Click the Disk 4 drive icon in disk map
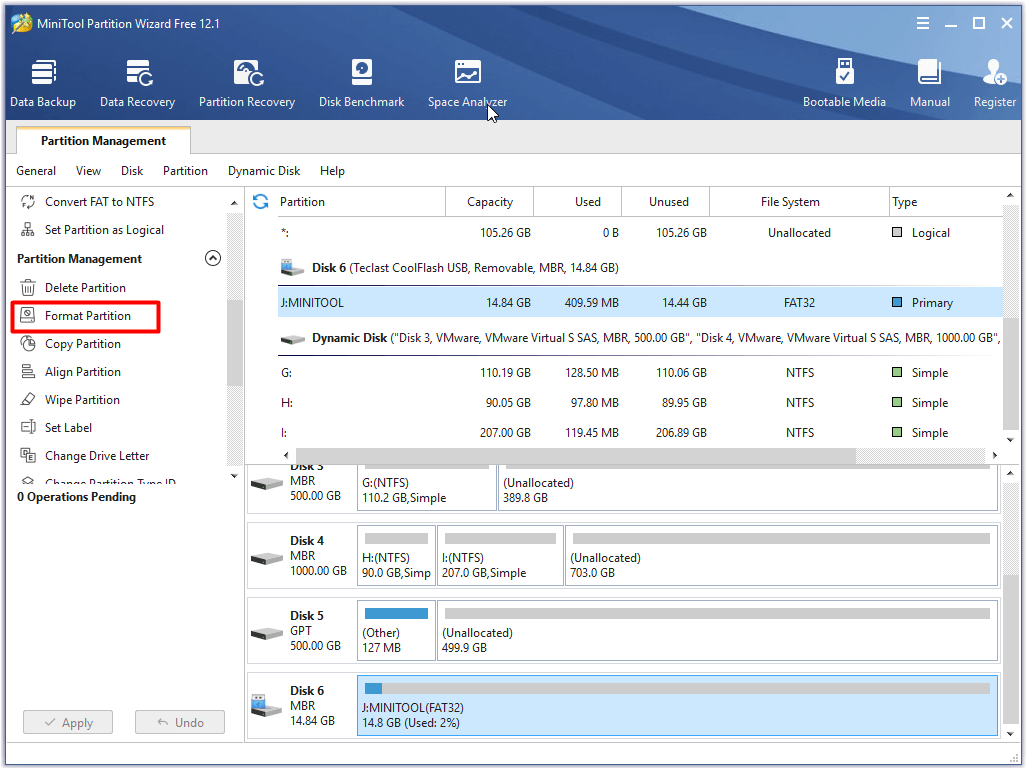Viewport: 1027px width, 768px height. [267, 558]
